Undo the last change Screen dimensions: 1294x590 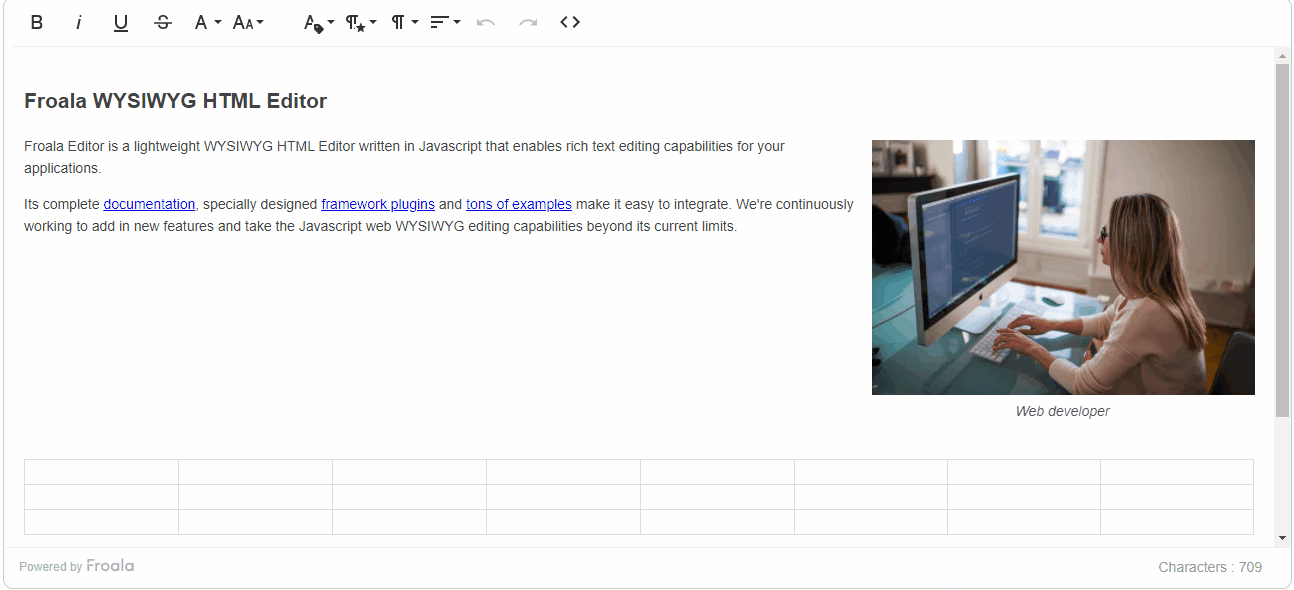(x=487, y=21)
